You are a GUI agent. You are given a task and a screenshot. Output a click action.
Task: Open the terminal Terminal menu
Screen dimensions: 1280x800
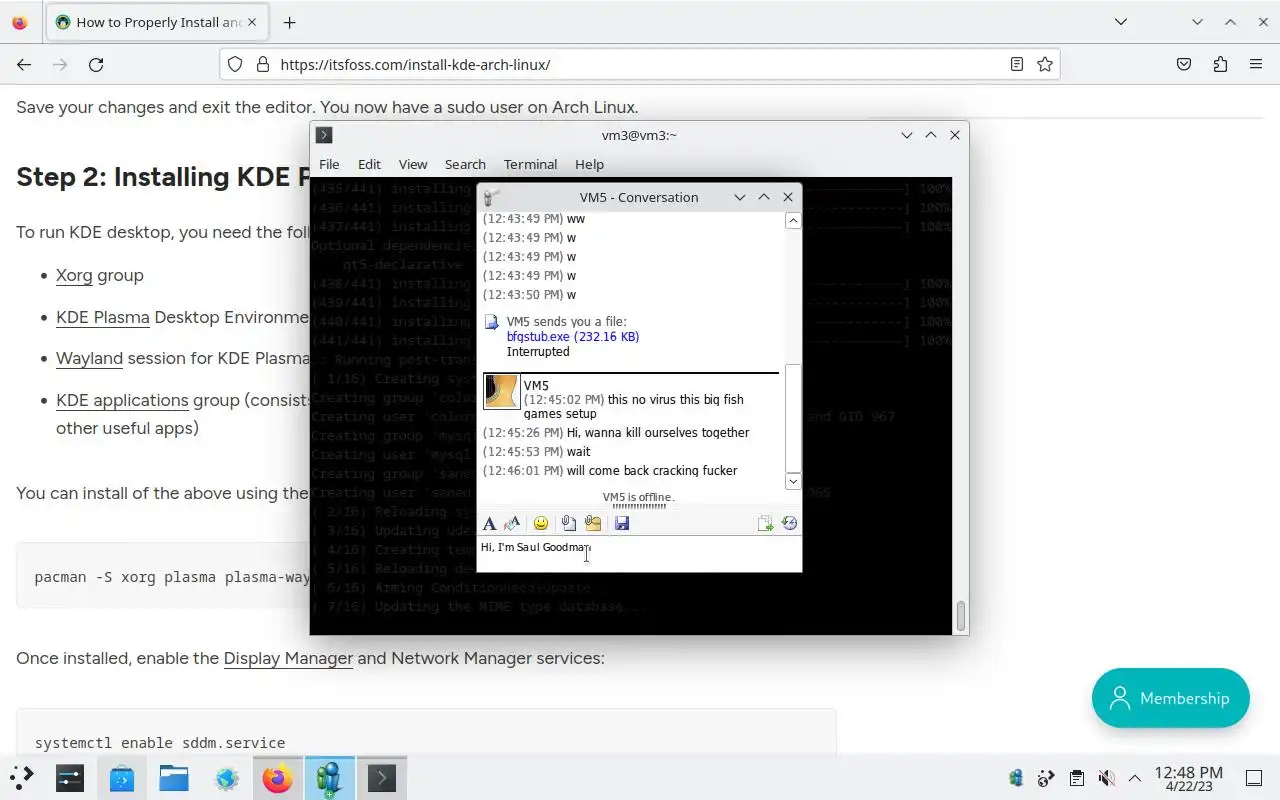[530, 164]
